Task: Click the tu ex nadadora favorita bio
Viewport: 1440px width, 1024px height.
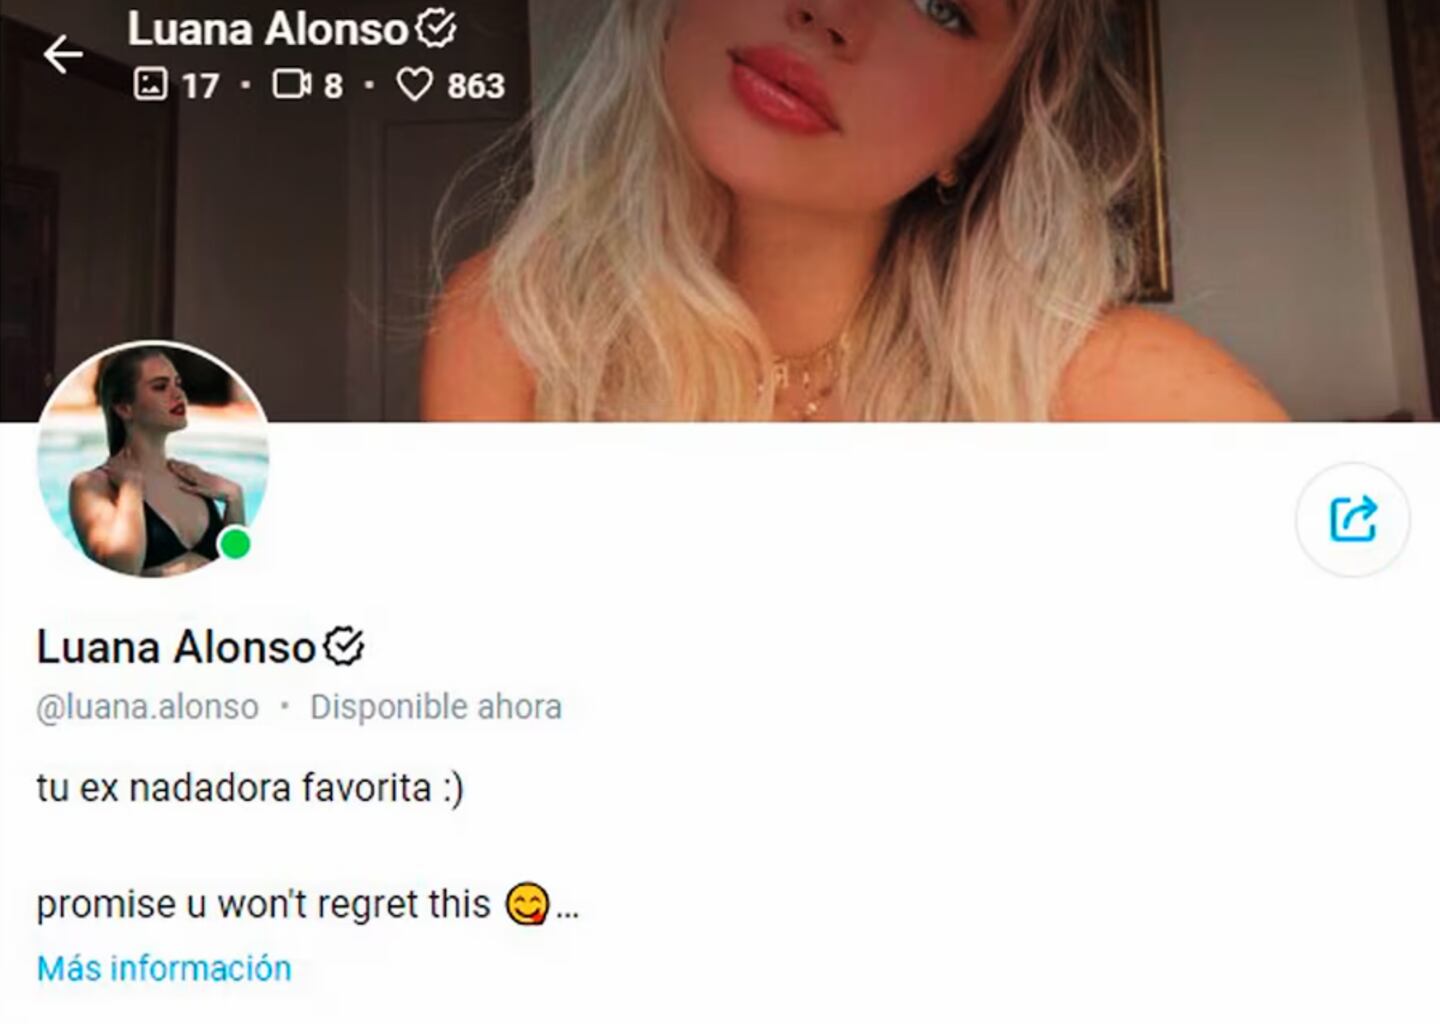Action: [x=250, y=788]
